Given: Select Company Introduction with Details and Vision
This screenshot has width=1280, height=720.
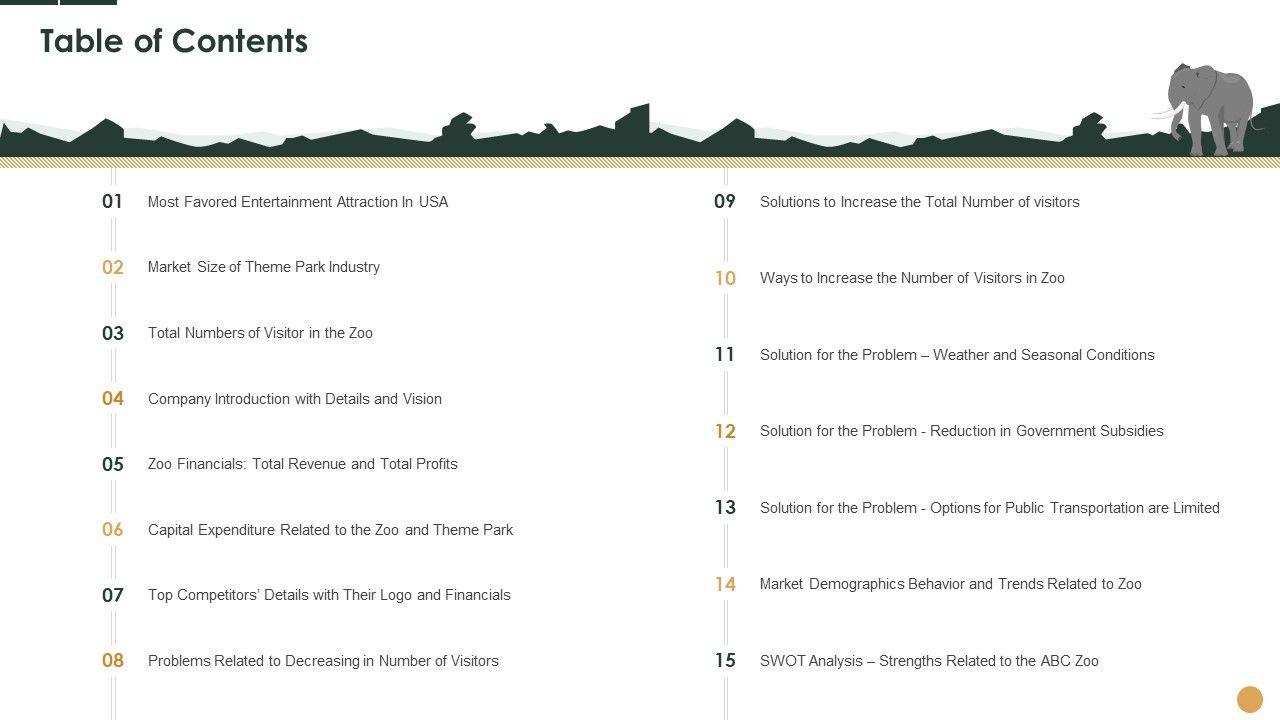Looking at the screenshot, I should pos(294,399).
